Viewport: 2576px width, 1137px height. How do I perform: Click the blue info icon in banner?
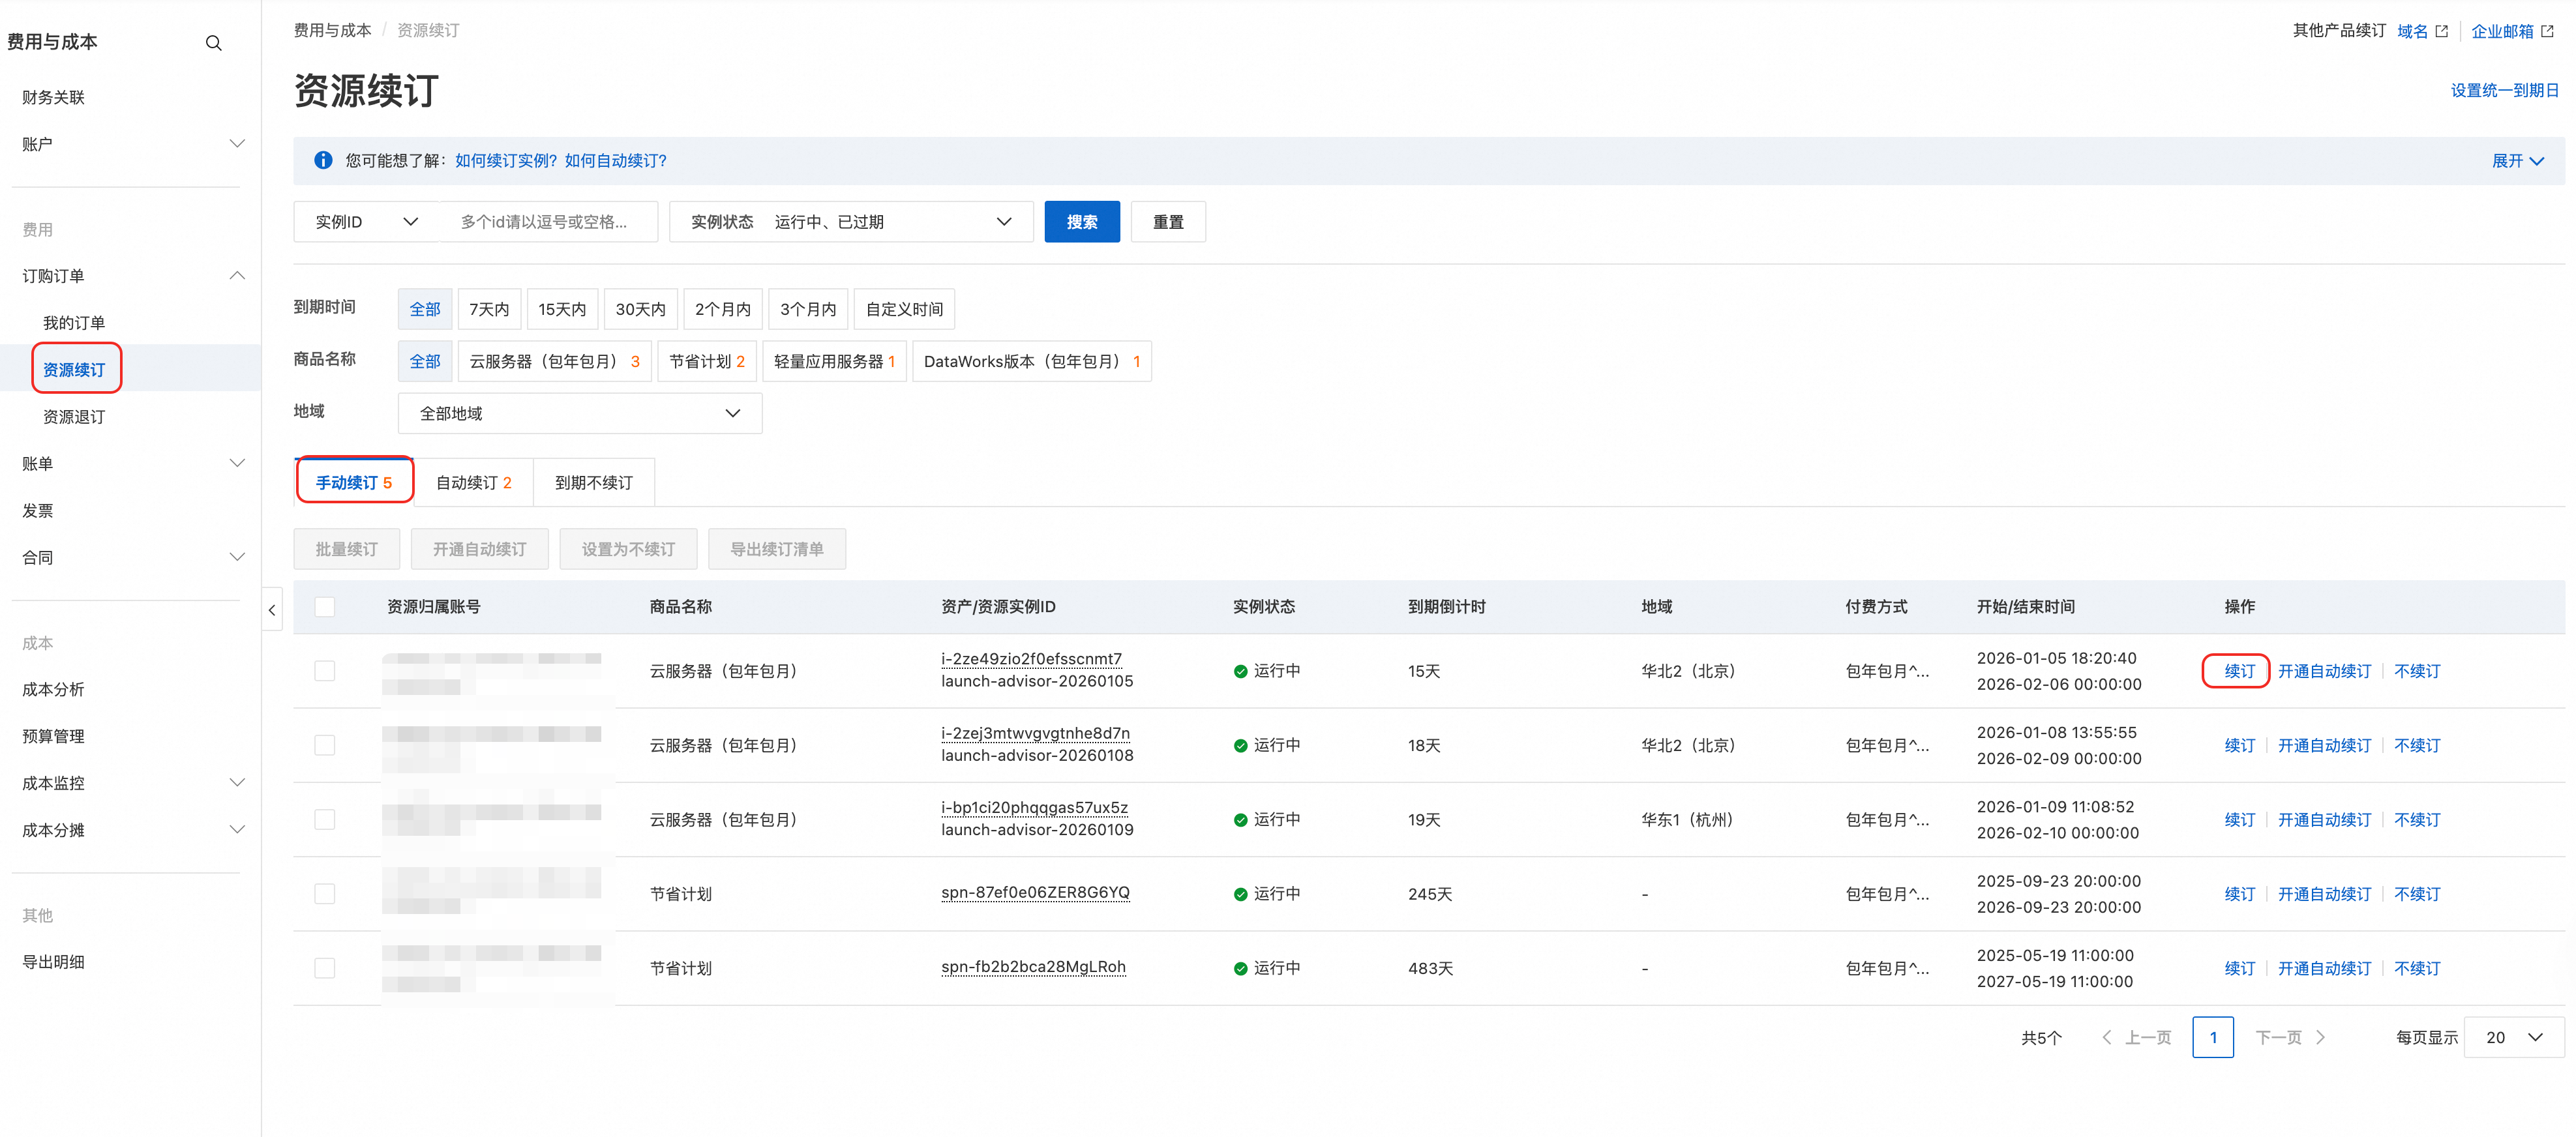pos(323,160)
